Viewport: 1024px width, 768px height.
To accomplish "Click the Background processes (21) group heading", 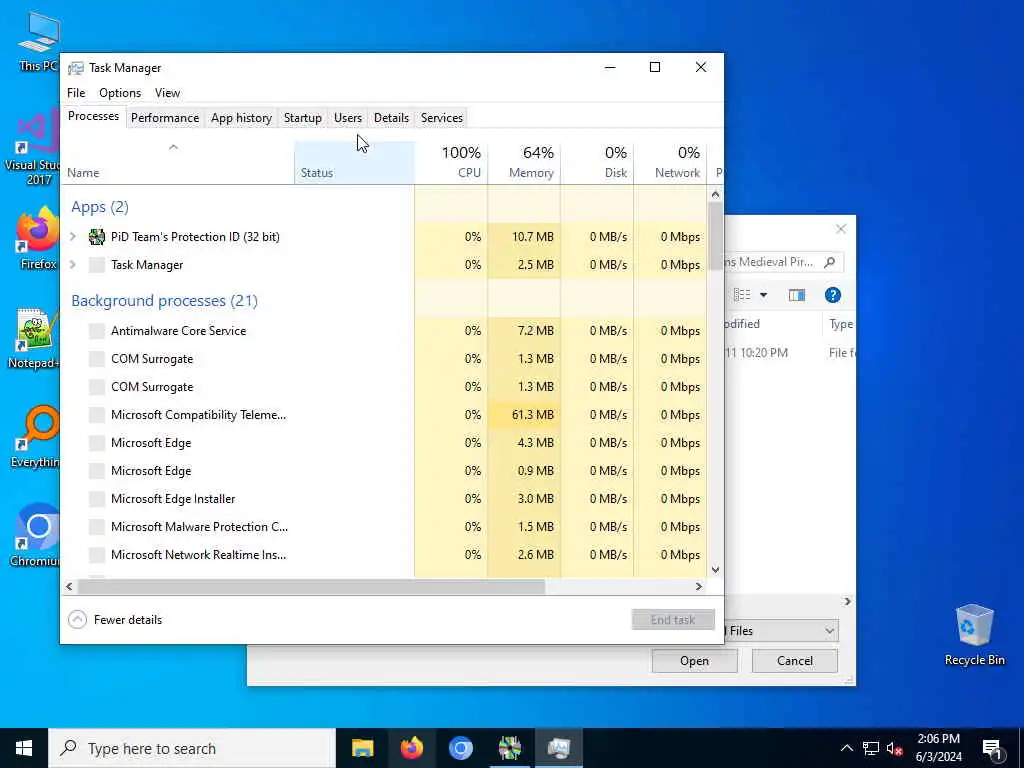I will [x=165, y=300].
